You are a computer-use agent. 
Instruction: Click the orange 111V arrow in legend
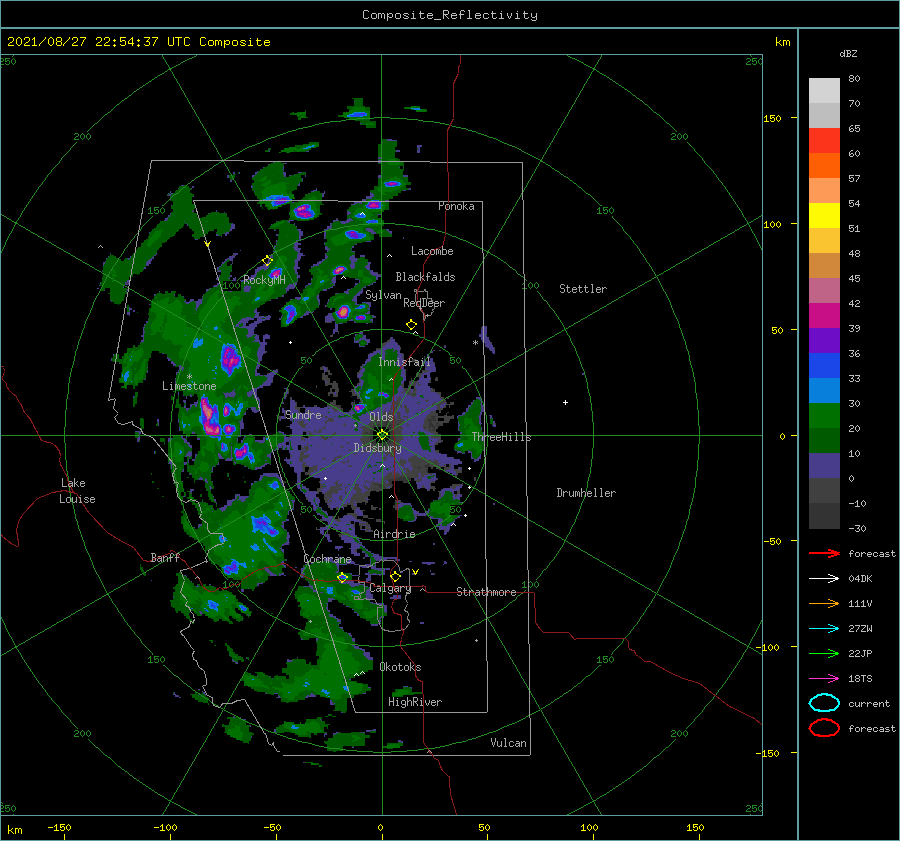click(824, 603)
